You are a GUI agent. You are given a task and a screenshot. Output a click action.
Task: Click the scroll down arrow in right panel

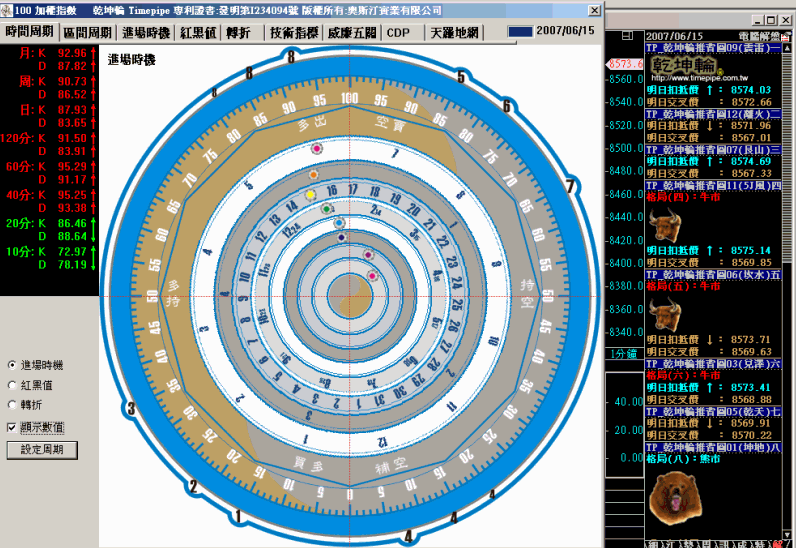787,534
